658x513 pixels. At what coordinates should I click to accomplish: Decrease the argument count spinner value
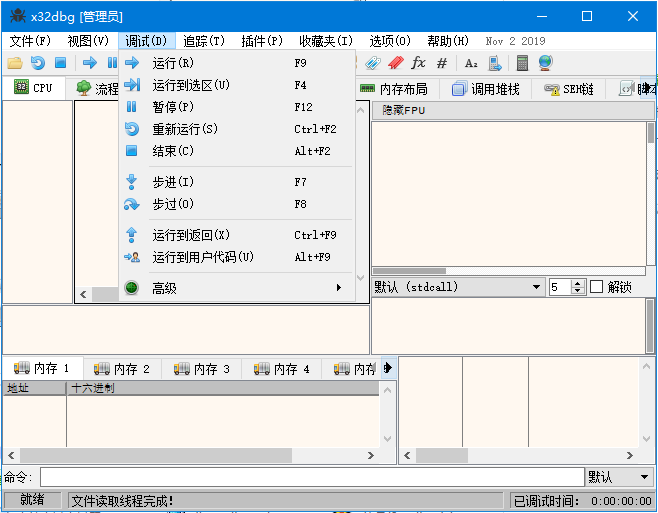(578, 291)
